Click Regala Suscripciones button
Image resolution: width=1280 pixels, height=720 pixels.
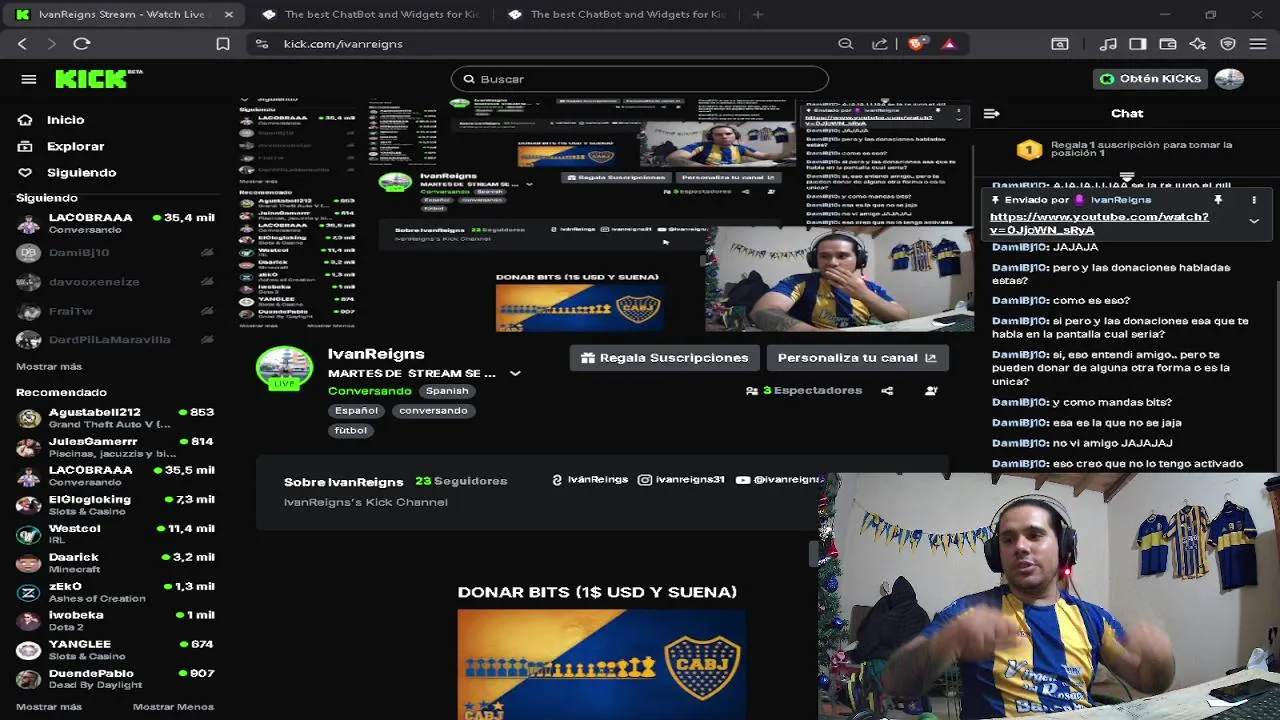tap(664, 358)
